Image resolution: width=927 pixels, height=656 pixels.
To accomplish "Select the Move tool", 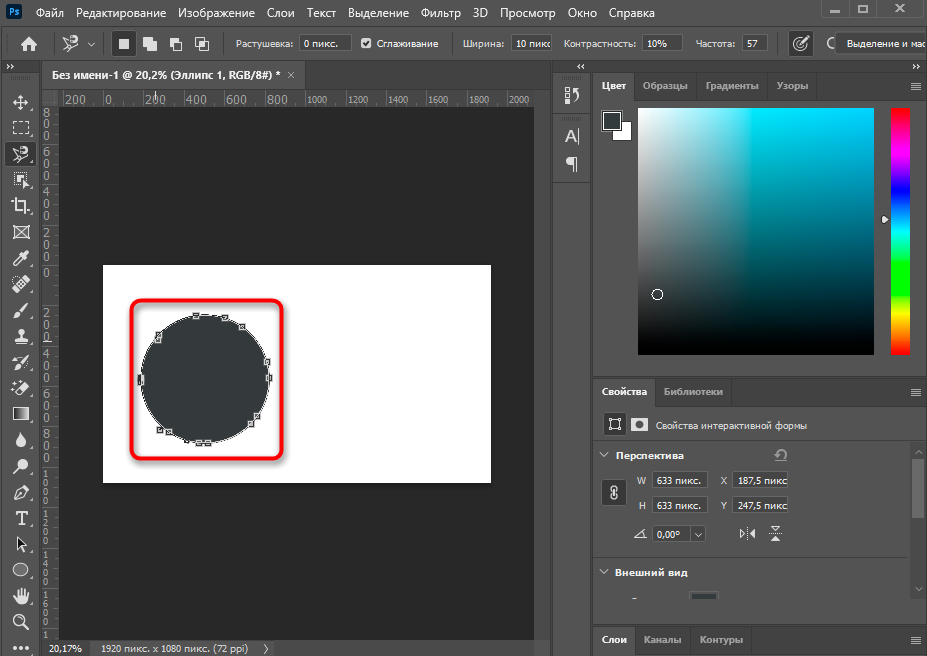I will point(20,102).
